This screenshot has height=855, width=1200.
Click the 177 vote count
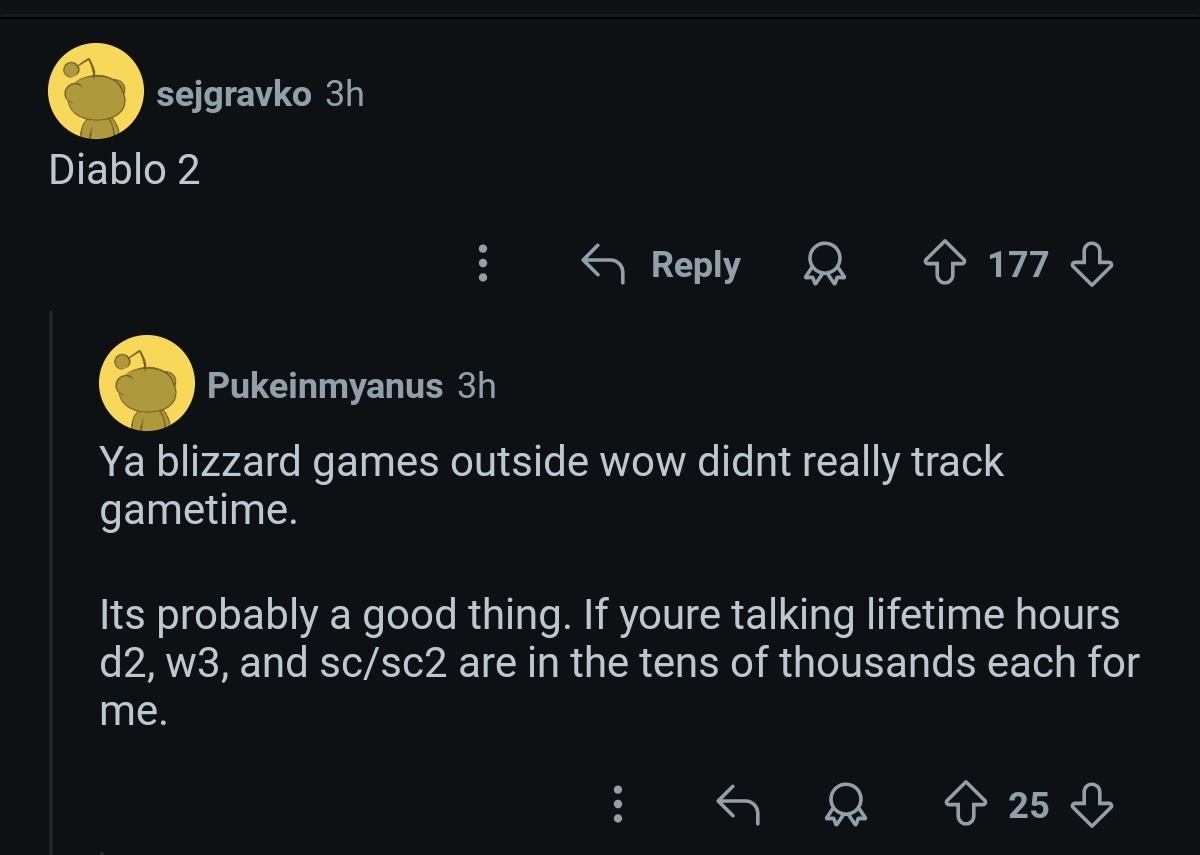coord(1018,265)
